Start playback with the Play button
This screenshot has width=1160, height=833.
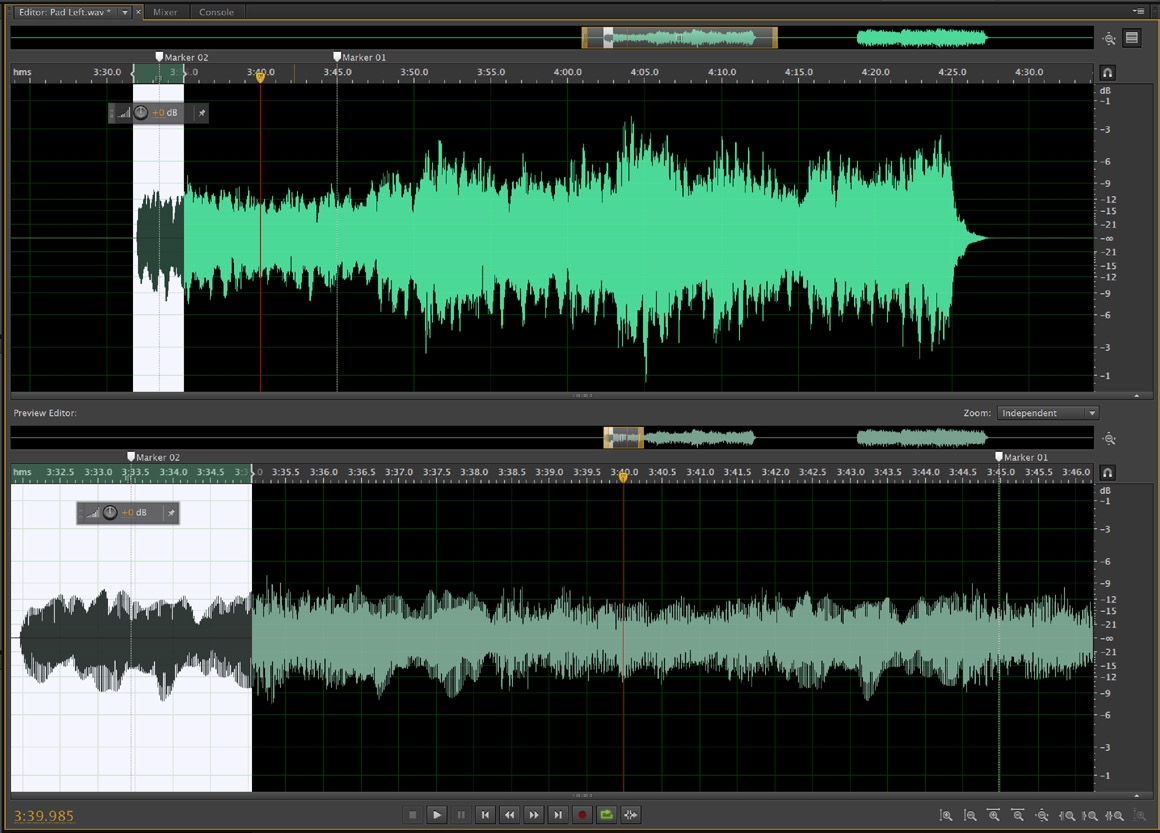(x=436, y=815)
